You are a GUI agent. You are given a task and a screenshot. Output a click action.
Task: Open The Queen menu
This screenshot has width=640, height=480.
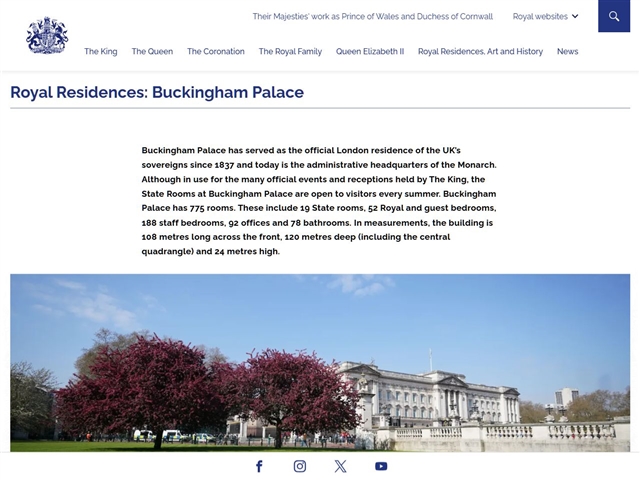(152, 51)
